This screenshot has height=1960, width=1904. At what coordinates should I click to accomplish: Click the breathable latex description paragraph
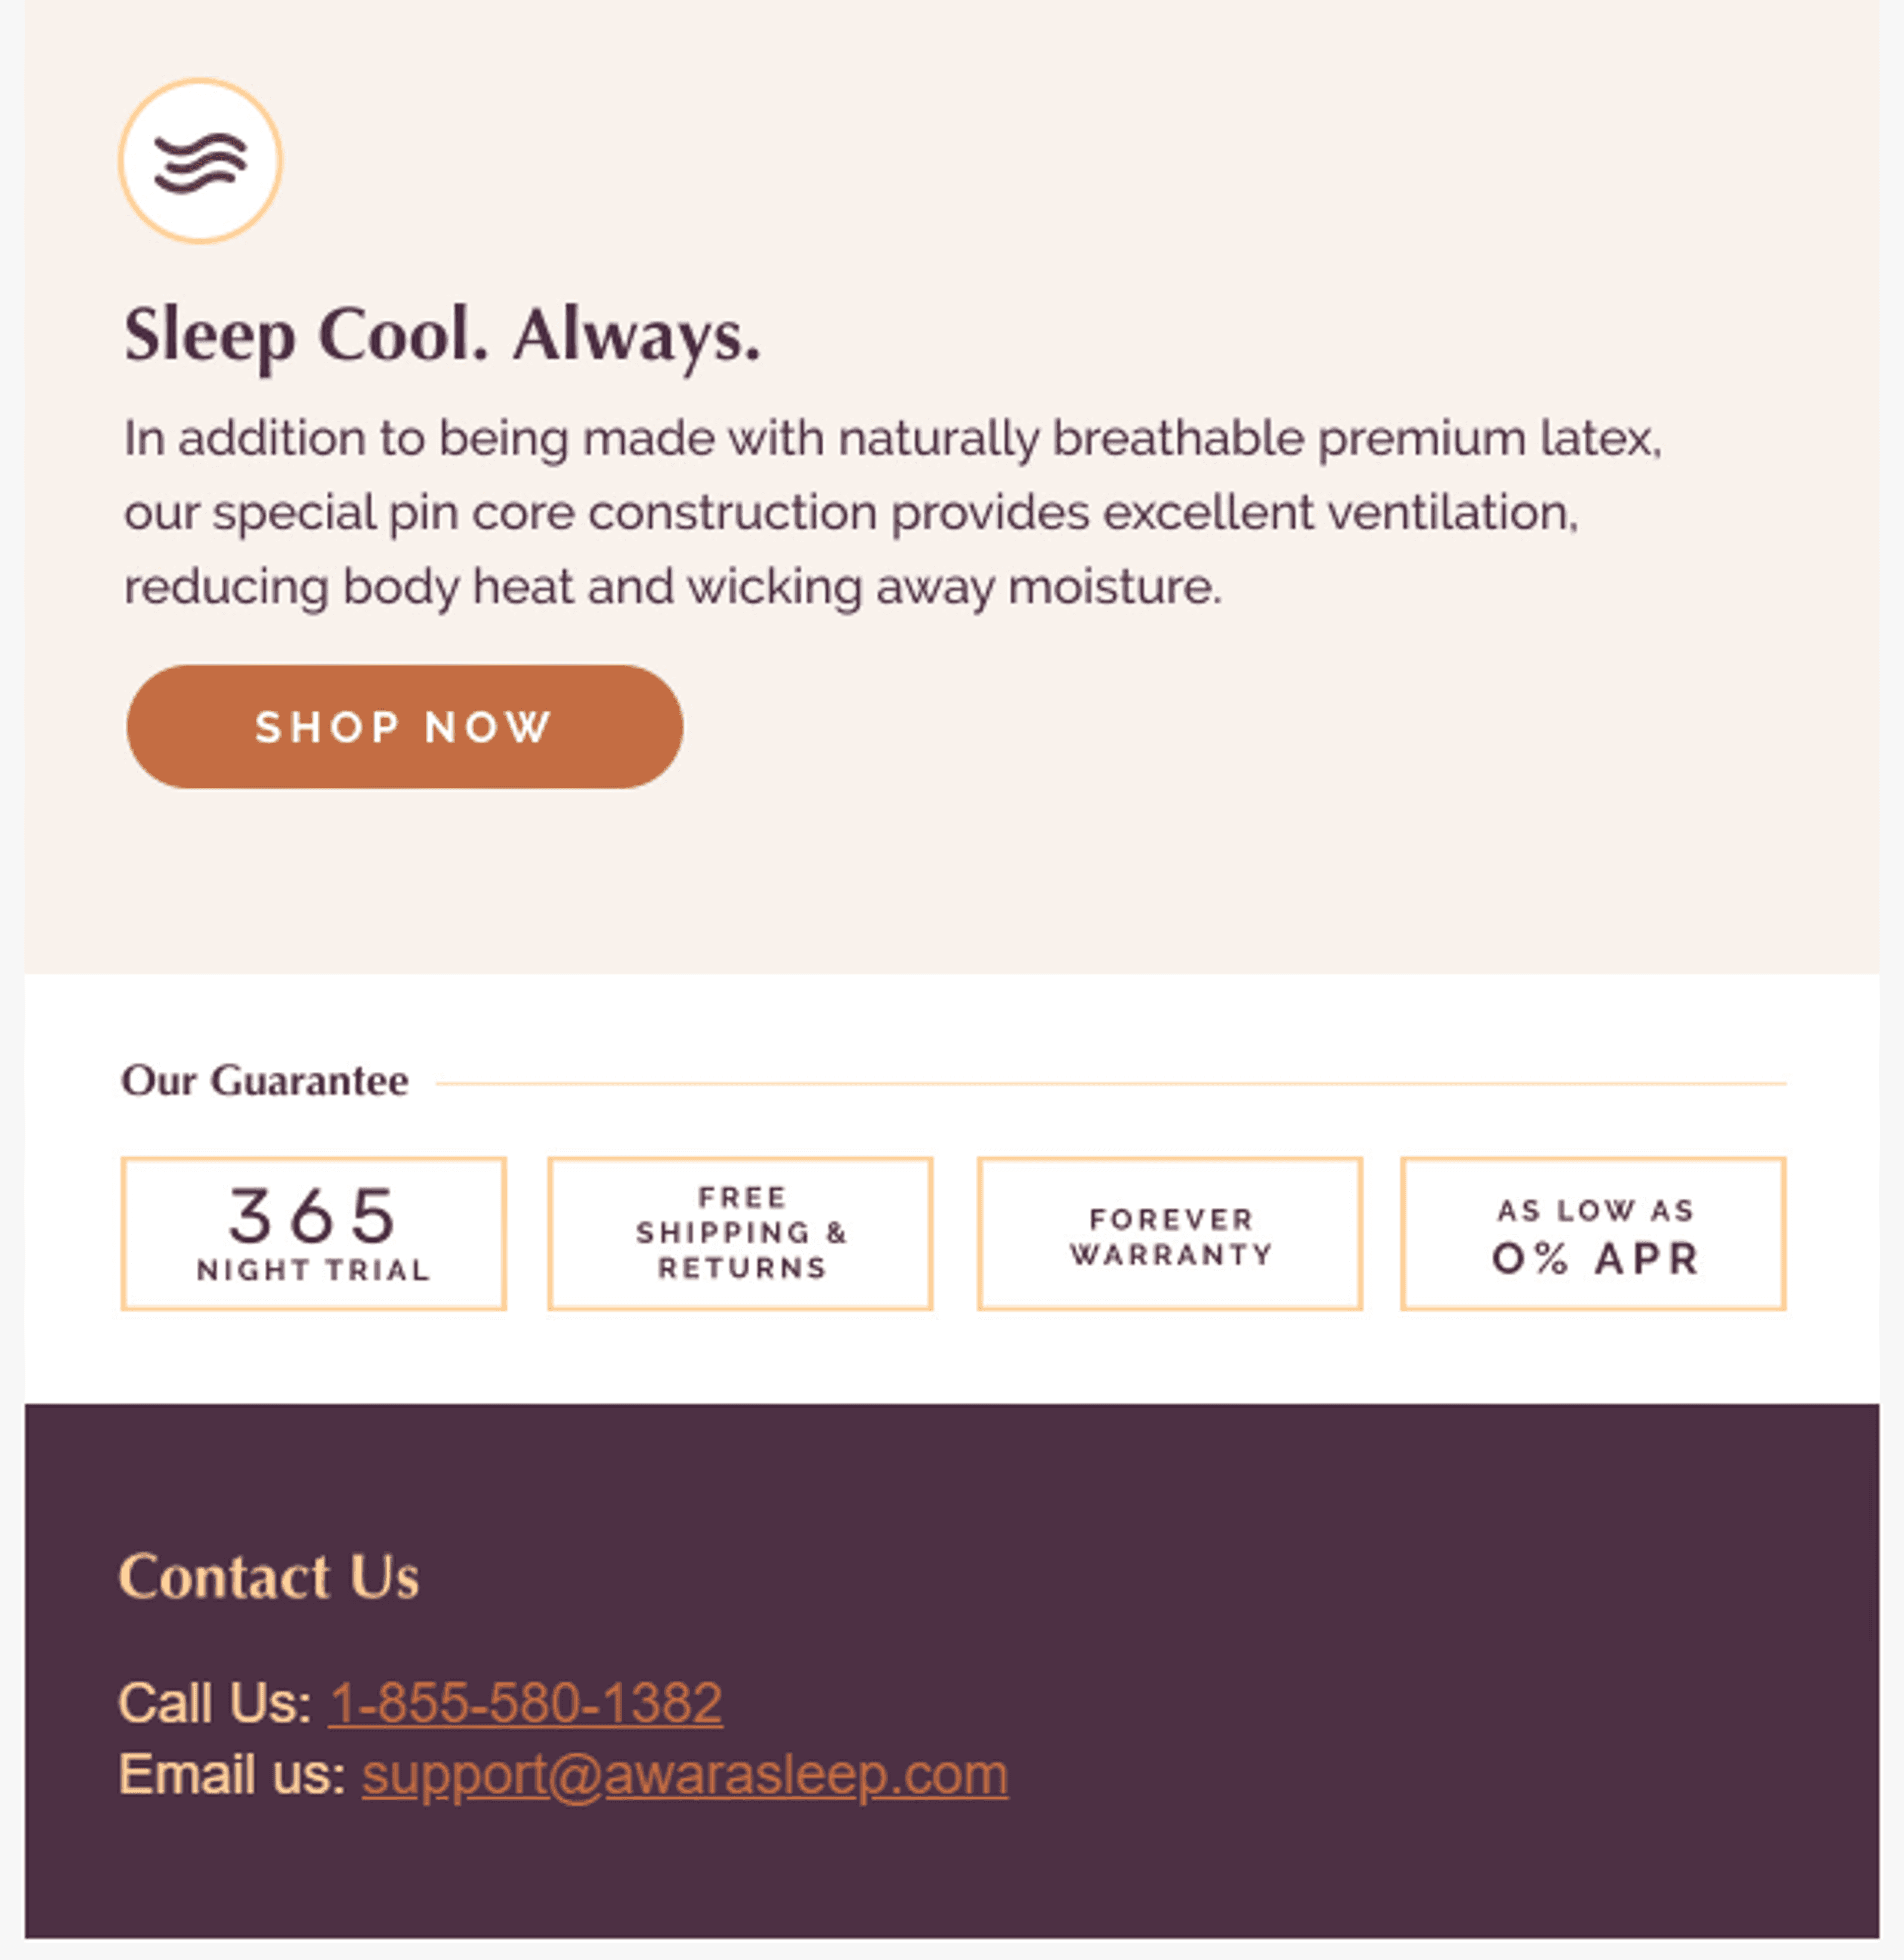tap(892, 512)
